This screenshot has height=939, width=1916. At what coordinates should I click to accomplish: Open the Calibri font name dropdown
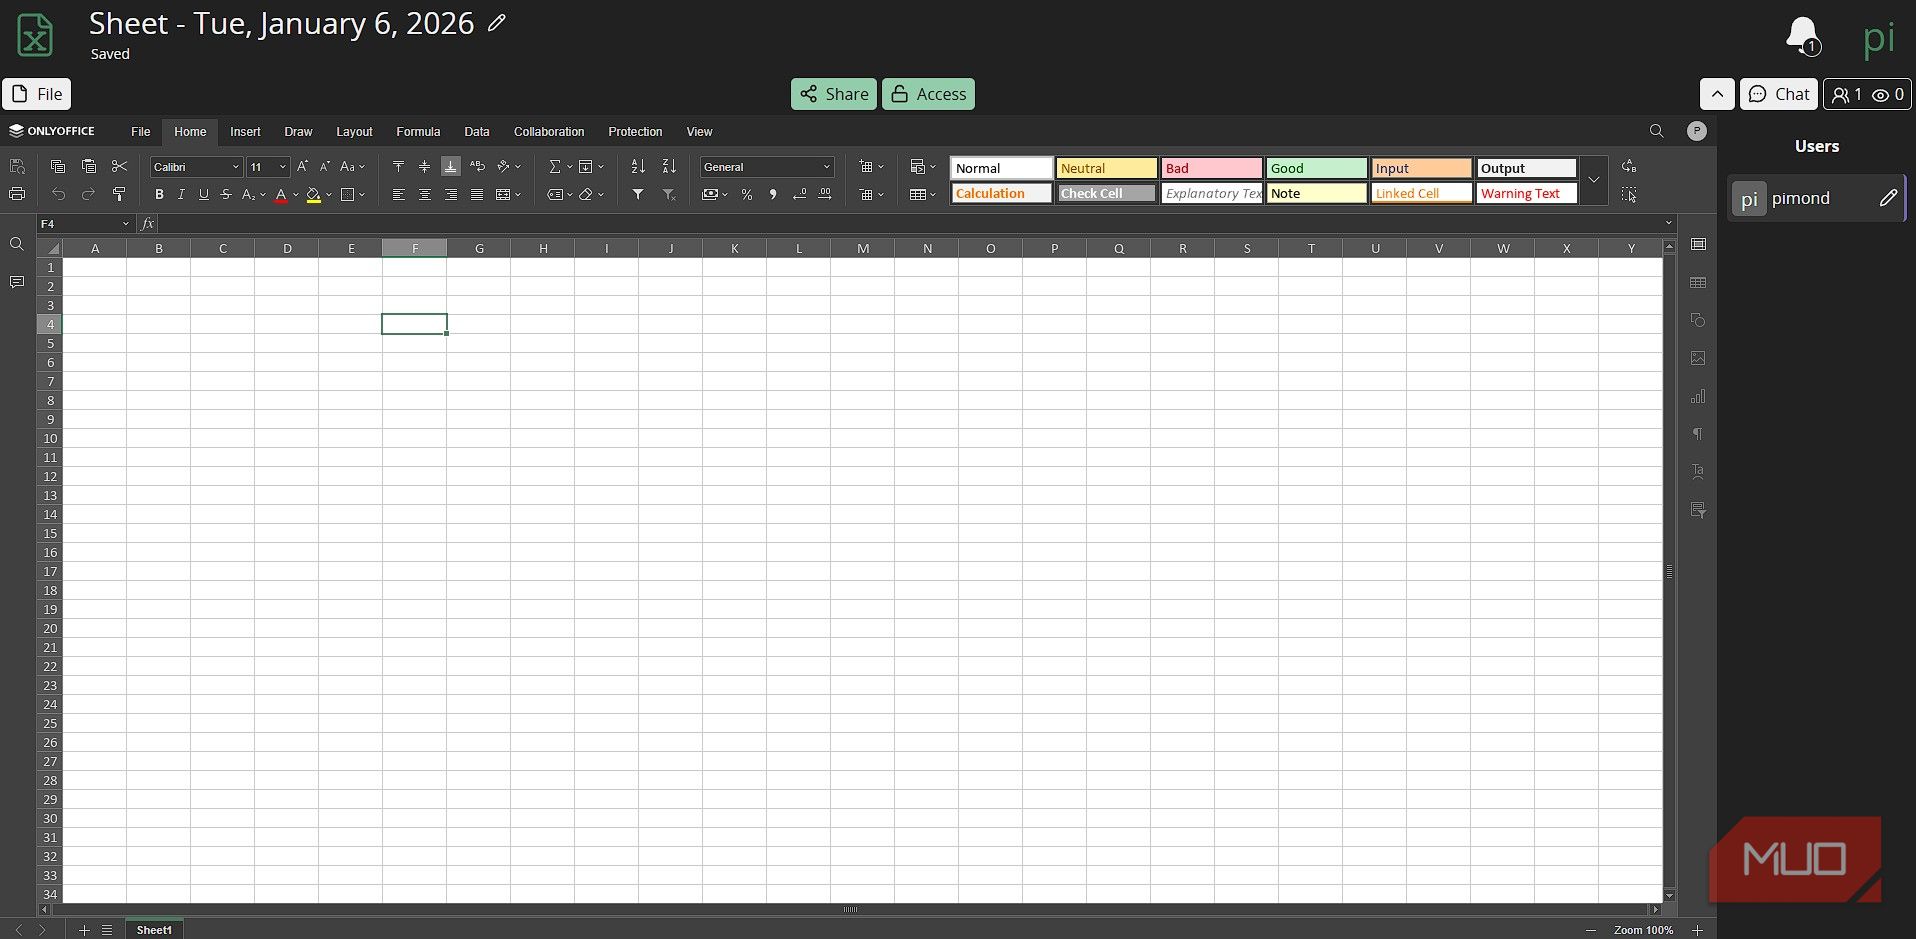pos(236,167)
